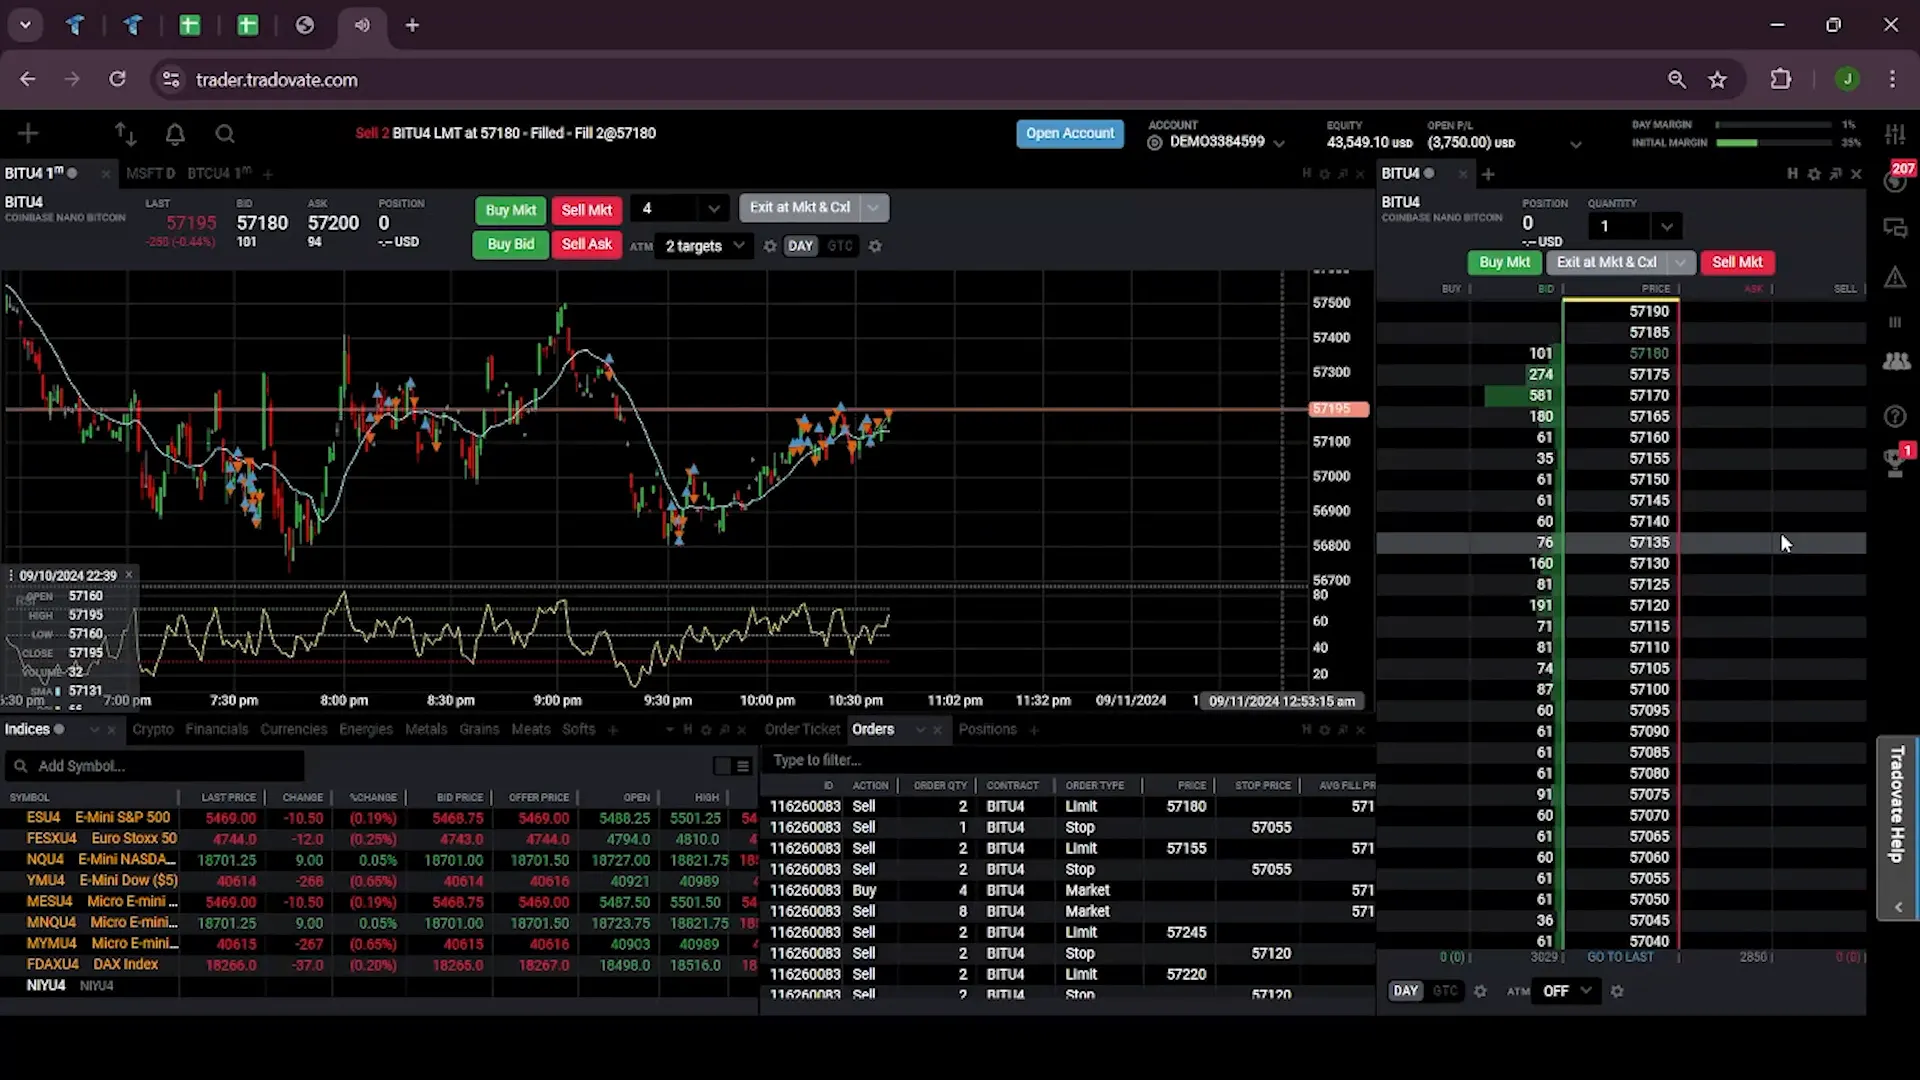This screenshot has height=1080, width=1920.
Task: Select GTC time-in-force in DOM panel
Action: coord(1445,991)
